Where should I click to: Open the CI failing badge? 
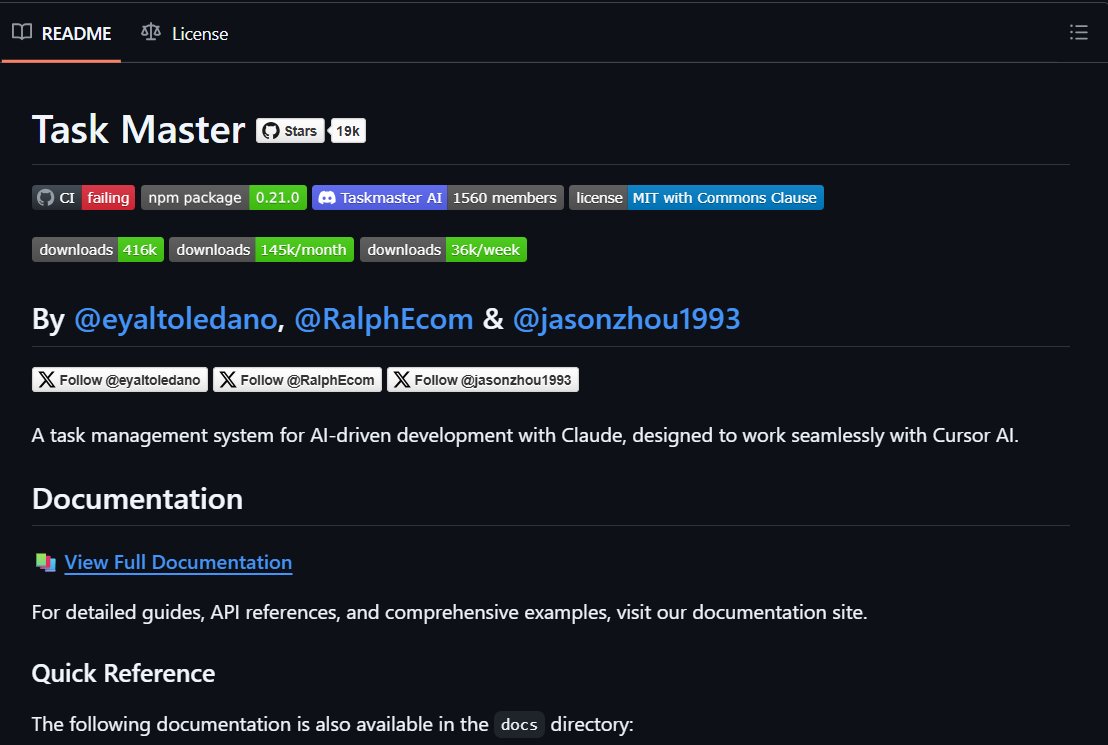point(83,198)
